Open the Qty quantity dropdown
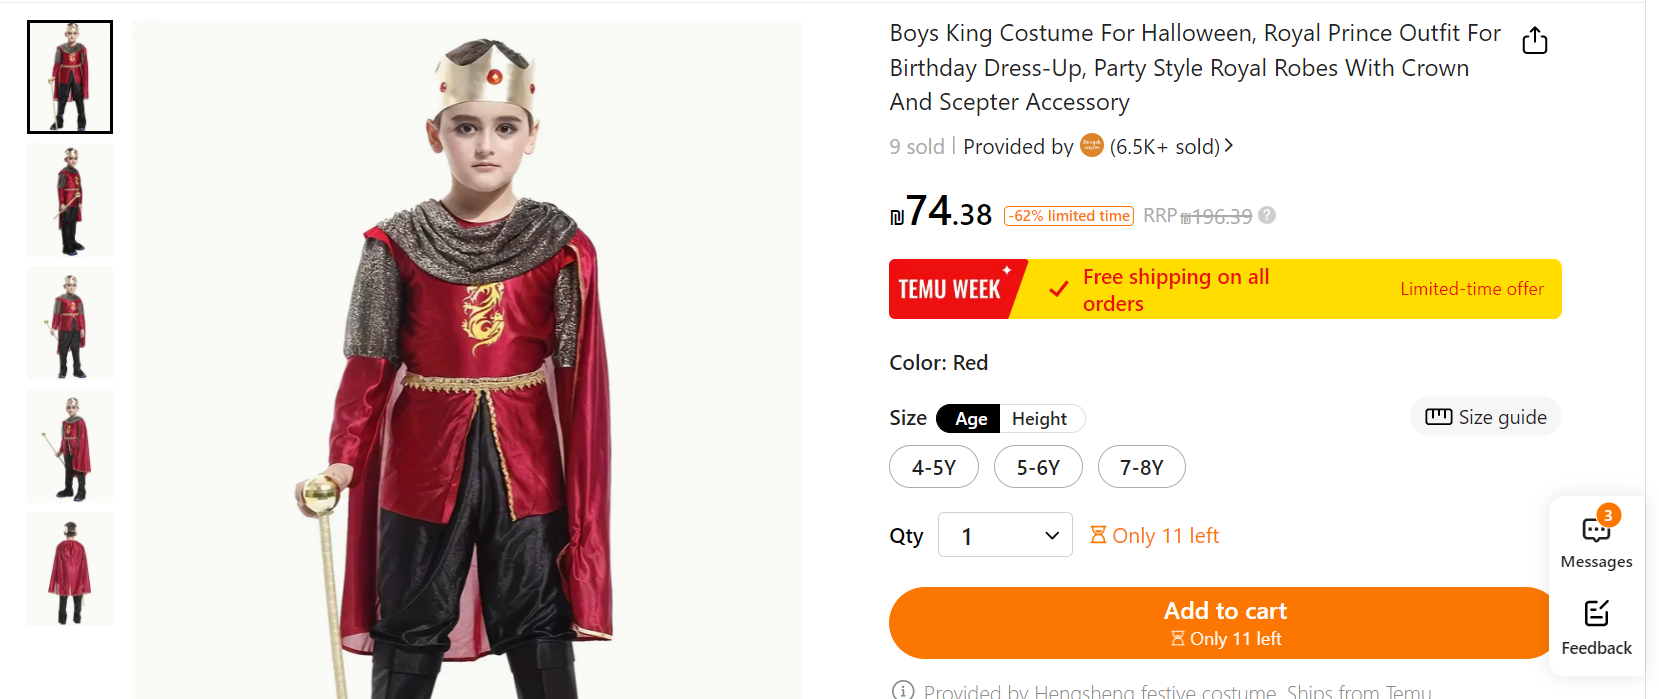 (x=1005, y=536)
